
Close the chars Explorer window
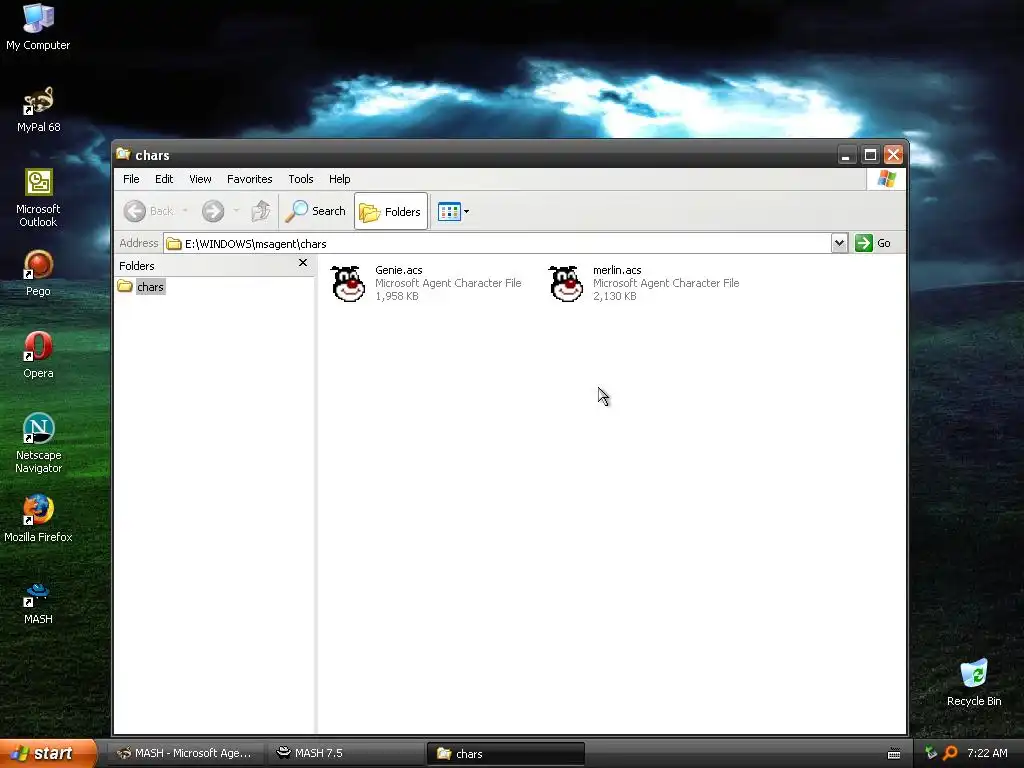893,155
